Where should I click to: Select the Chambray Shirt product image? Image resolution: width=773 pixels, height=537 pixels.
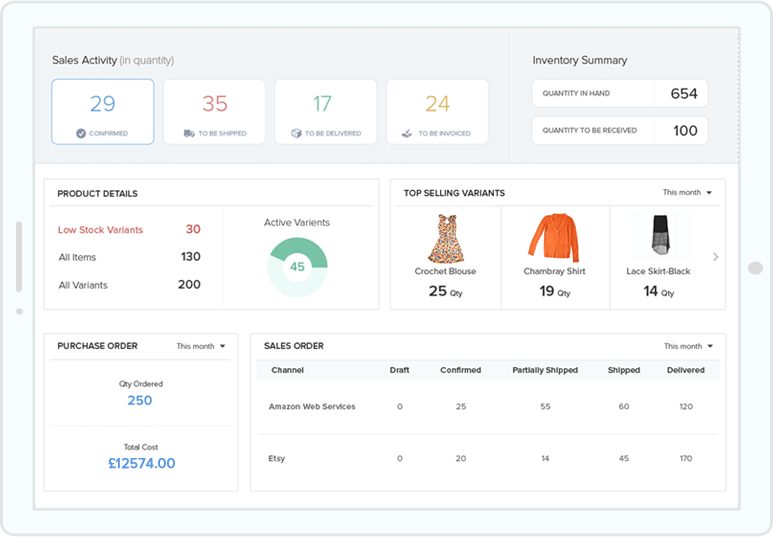click(554, 238)
